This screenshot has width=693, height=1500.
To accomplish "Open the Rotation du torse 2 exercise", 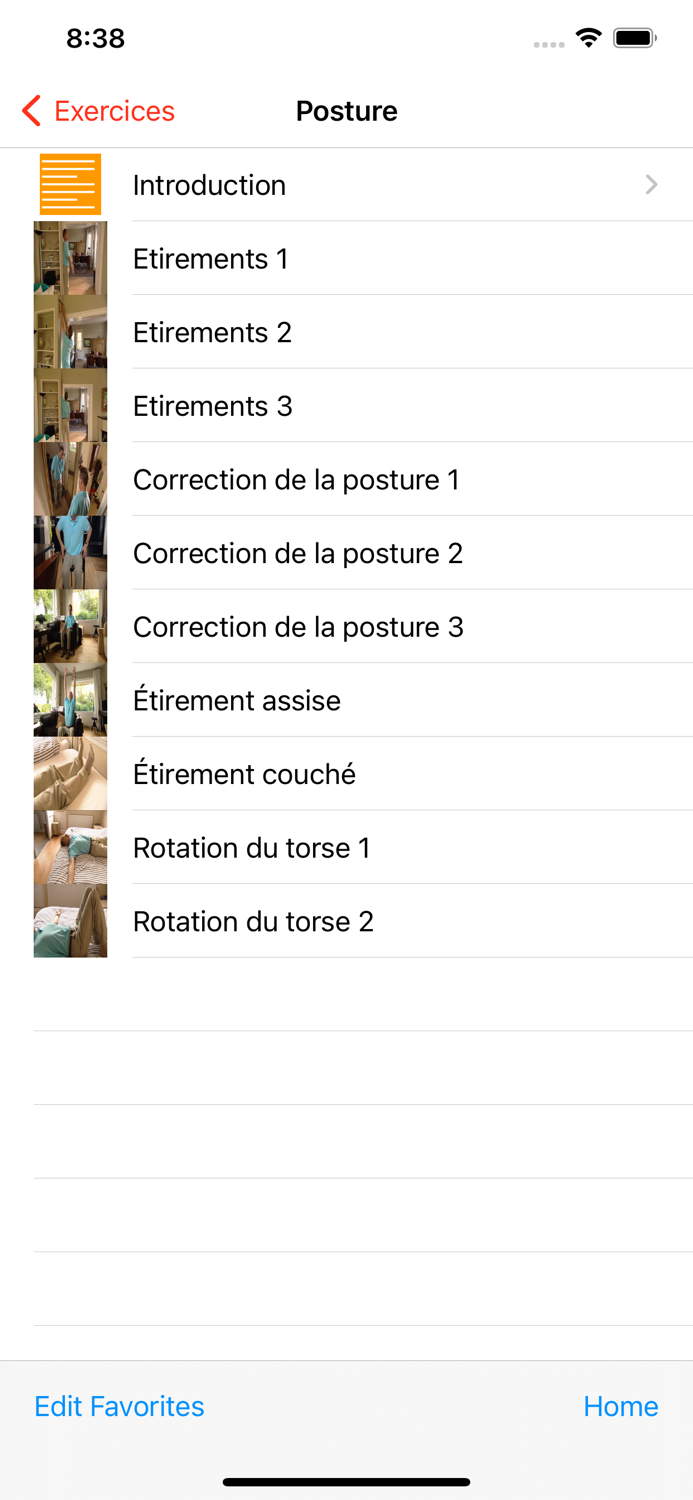I will coord(251,920).
